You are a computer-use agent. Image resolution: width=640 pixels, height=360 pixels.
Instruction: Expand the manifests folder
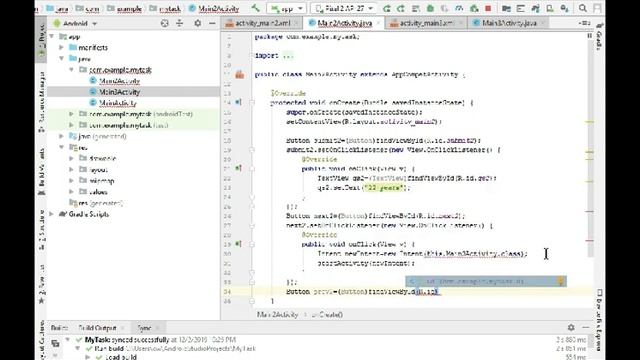pos(62,48)
